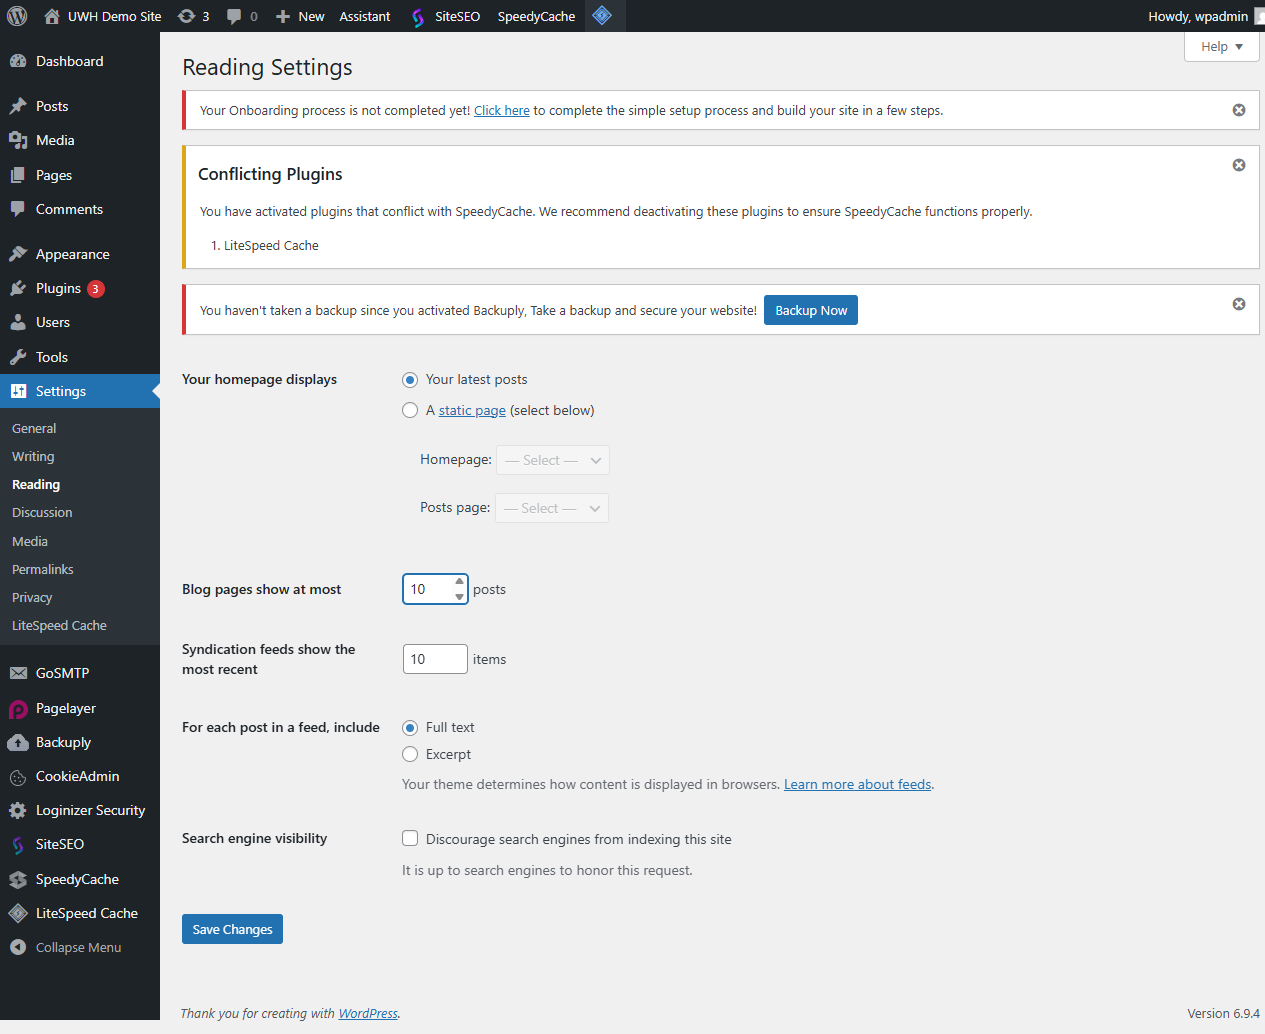Viewport: 1265px width, 1034px height.
Task: Open the Writing settings submenu
Action: pos(33,456)
